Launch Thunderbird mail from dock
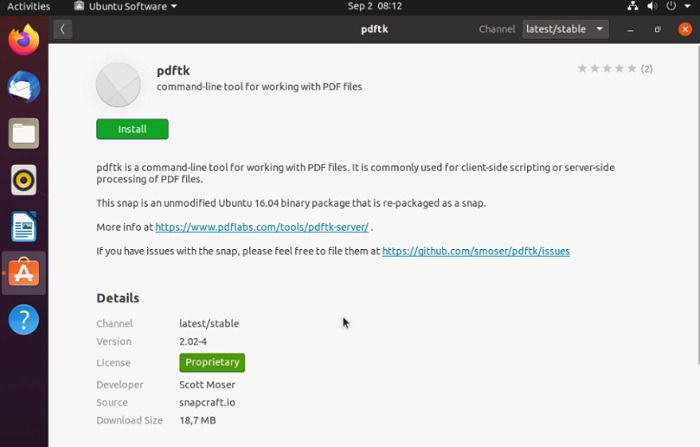The width and height of the screenshot is (700, 447). coord(24,87)
